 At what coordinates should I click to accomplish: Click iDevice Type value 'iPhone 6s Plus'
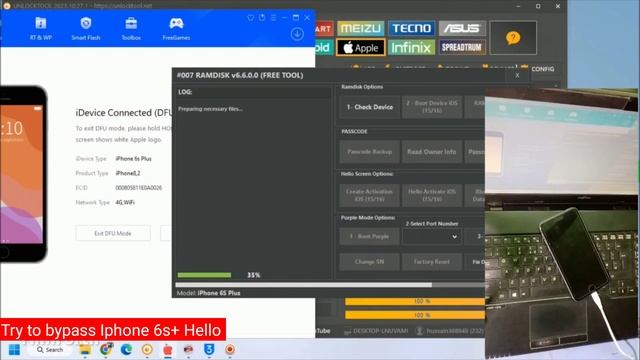click(133, 159)
